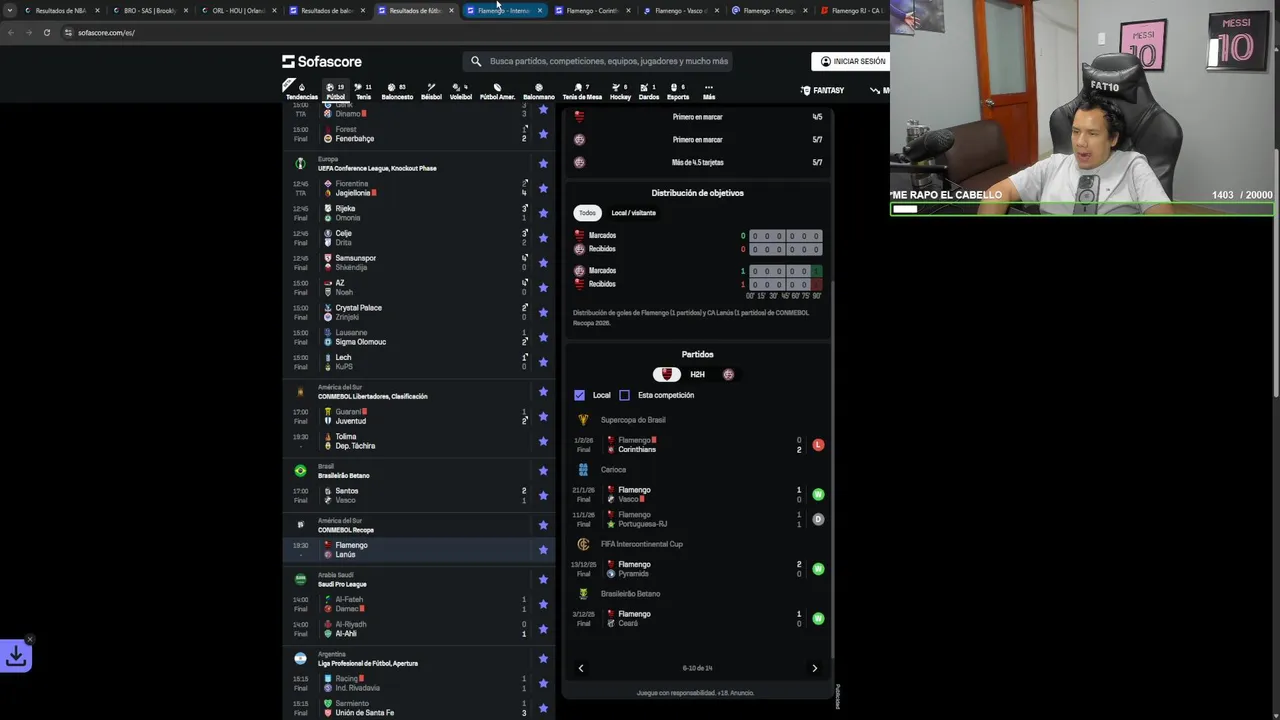Focus the search field for partidos, competiciones
Image resolution: width=1280 pixels, height=720 pixels.
point(600,61)
